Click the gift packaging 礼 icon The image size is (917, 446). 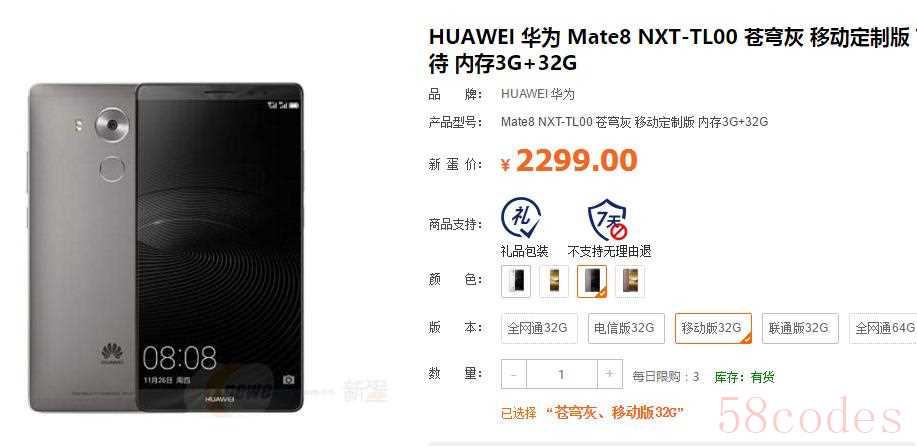(520, 219)
